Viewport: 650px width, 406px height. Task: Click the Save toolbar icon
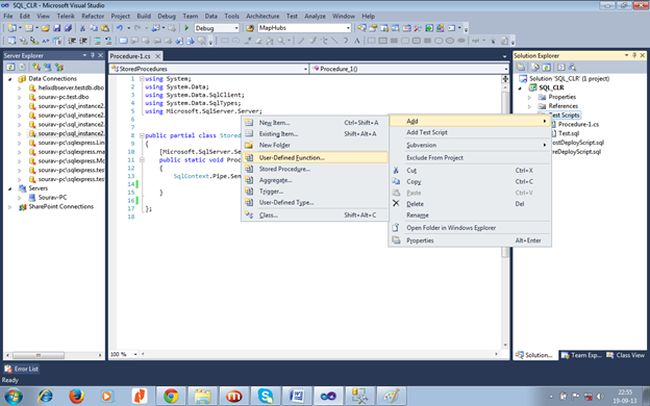57,28
